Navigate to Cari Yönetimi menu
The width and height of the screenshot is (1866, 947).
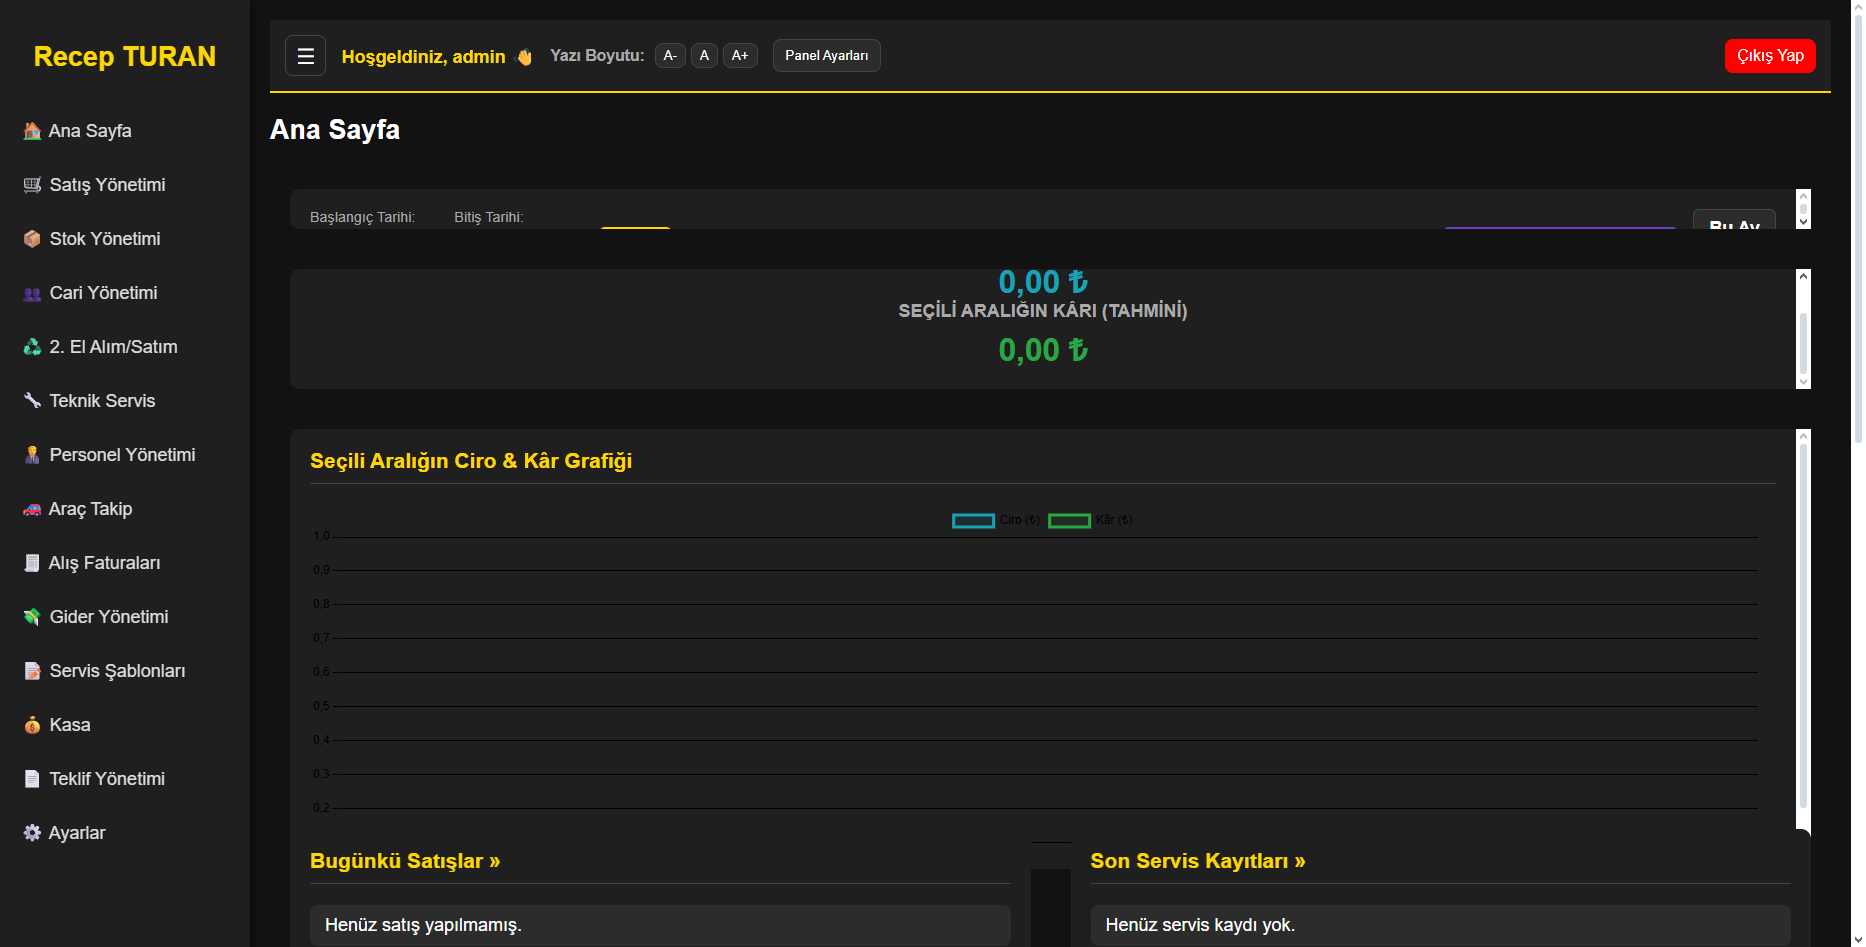[x=103, y=293]
